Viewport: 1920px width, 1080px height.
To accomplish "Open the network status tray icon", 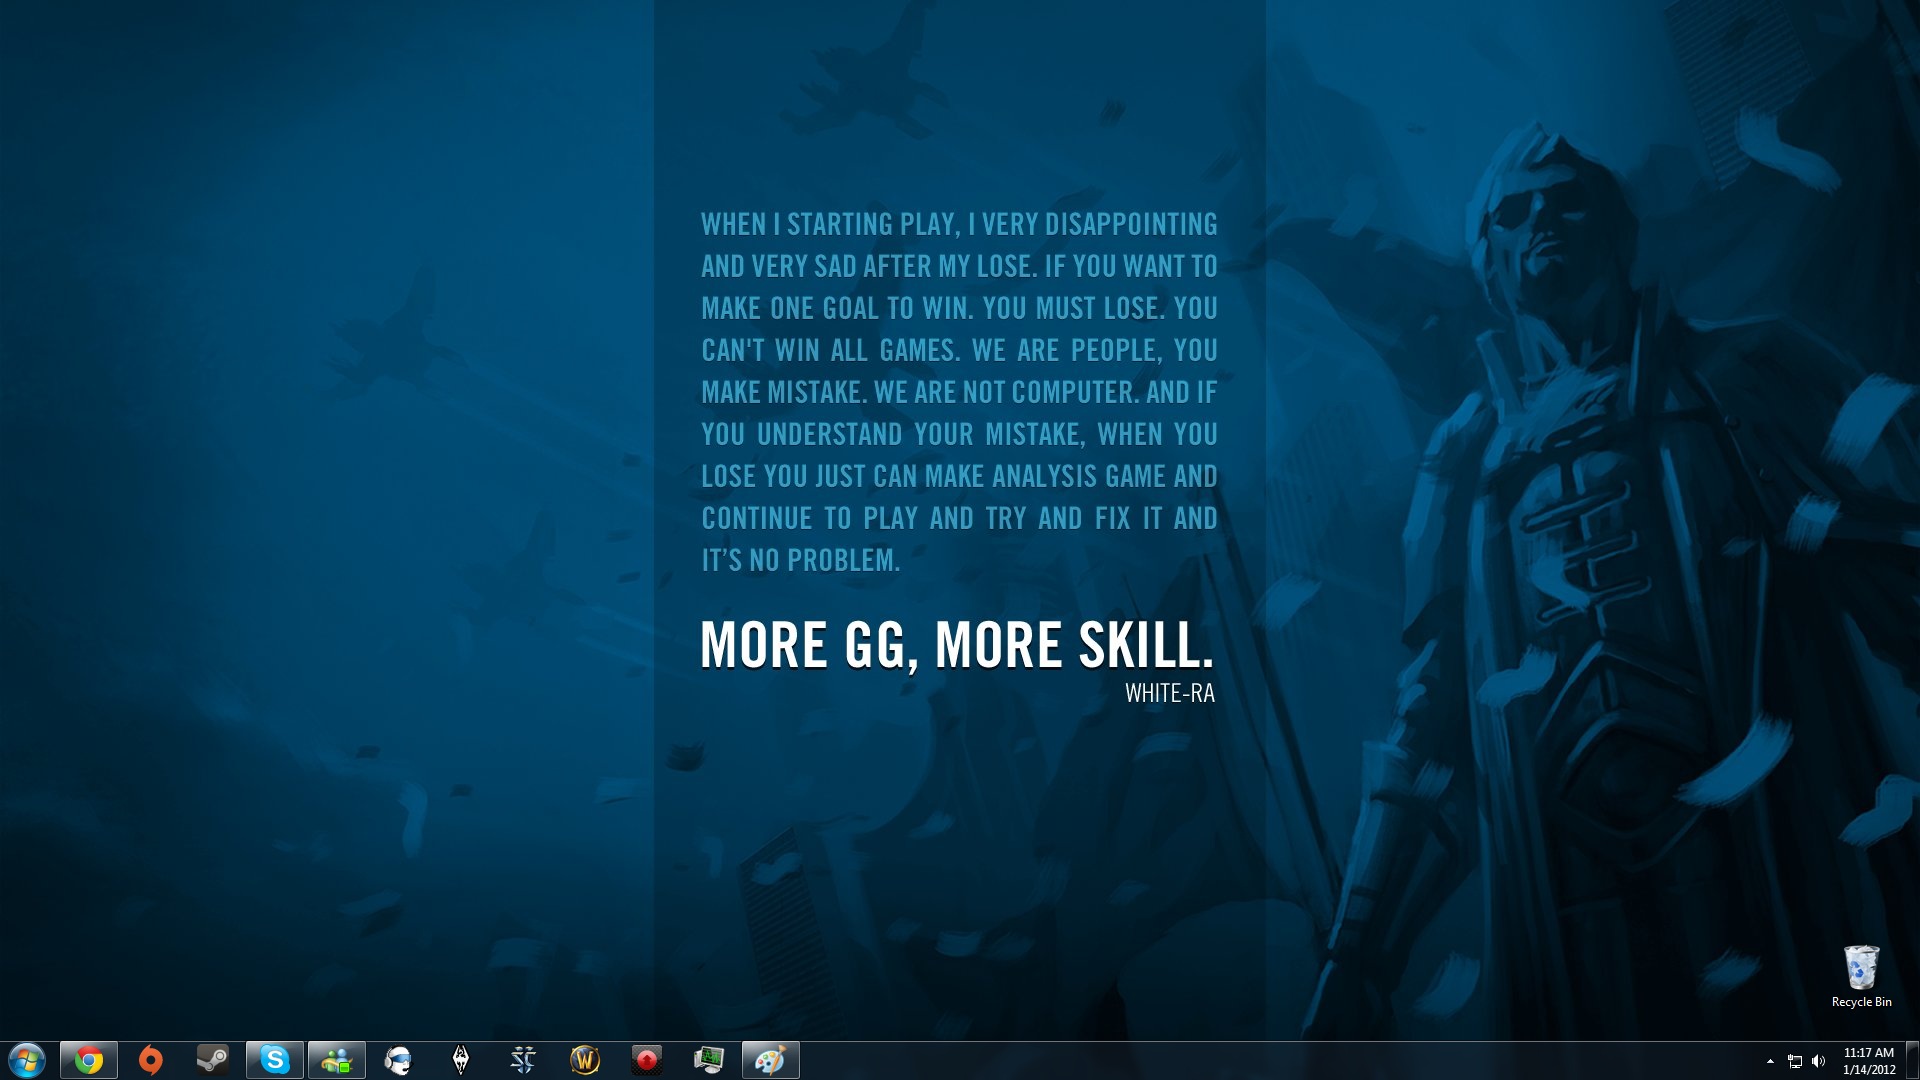I will coord(1795,1061).
